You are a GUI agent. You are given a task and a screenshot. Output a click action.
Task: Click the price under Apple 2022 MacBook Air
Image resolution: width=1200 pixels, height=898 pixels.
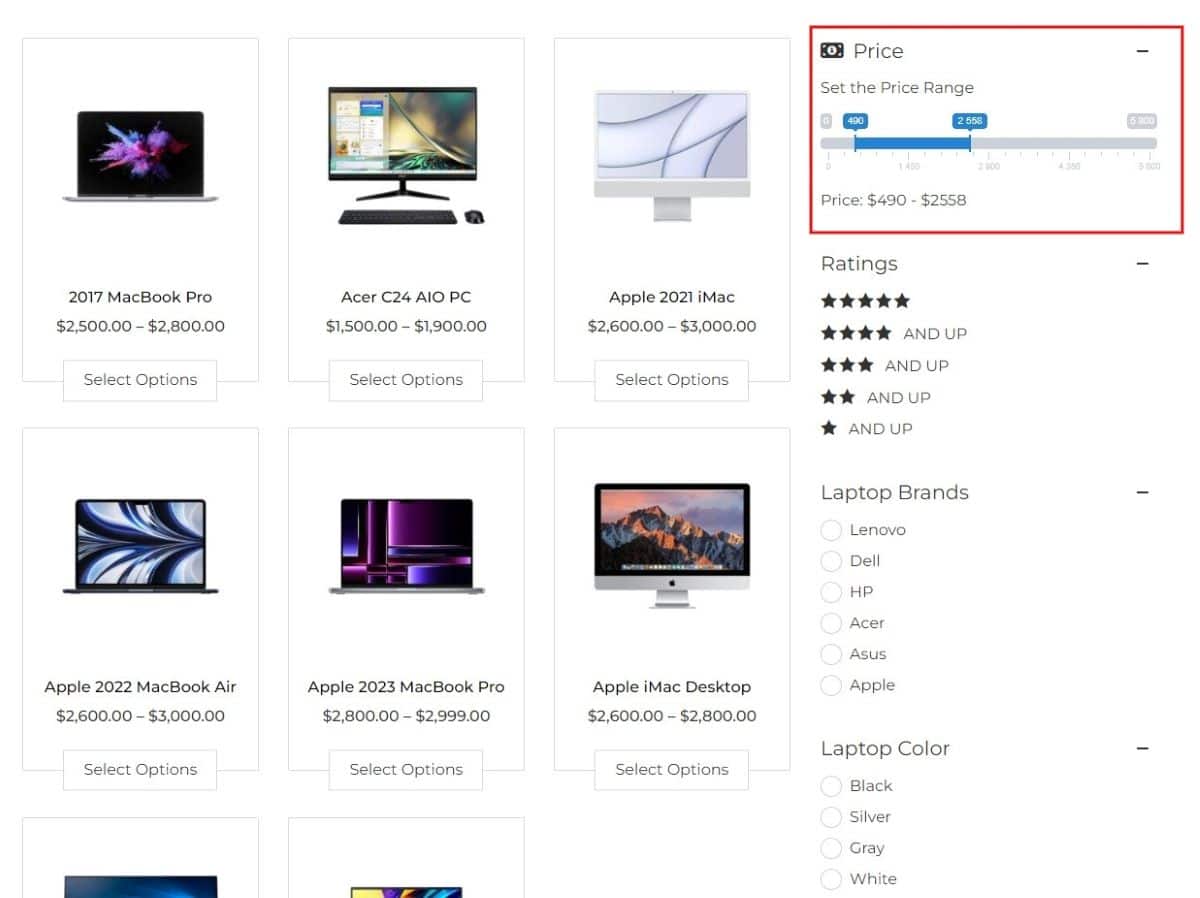click(x=140, y=716)
